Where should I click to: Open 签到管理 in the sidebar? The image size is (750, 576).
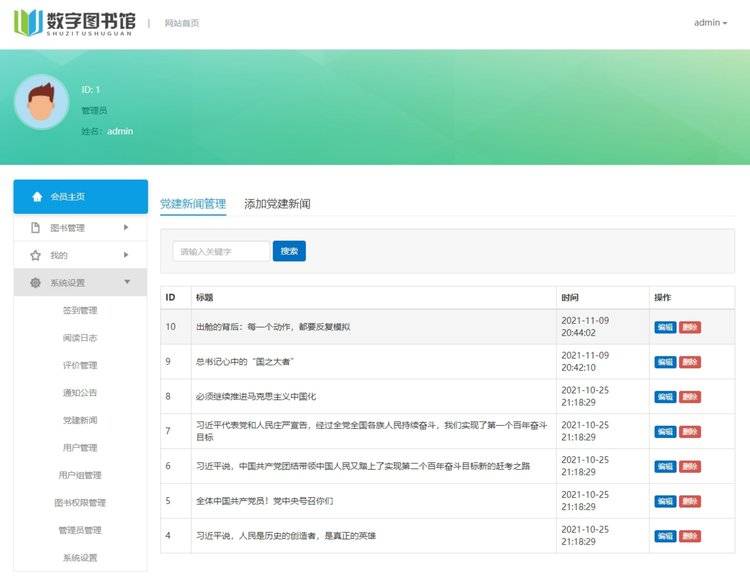pyautogui.click(x=80, y=310)
